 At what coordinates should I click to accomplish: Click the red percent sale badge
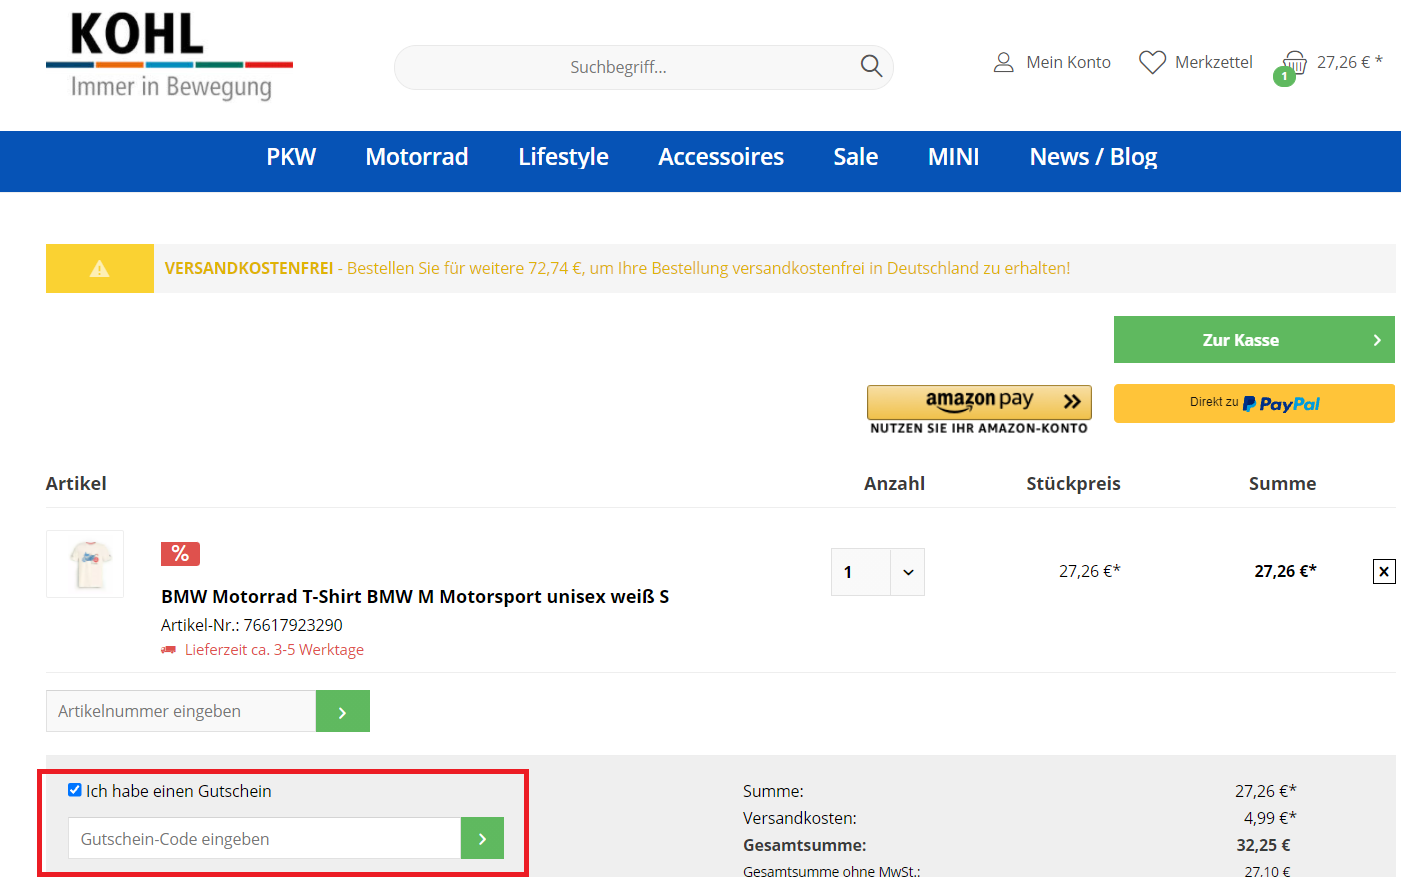point(180,553)
